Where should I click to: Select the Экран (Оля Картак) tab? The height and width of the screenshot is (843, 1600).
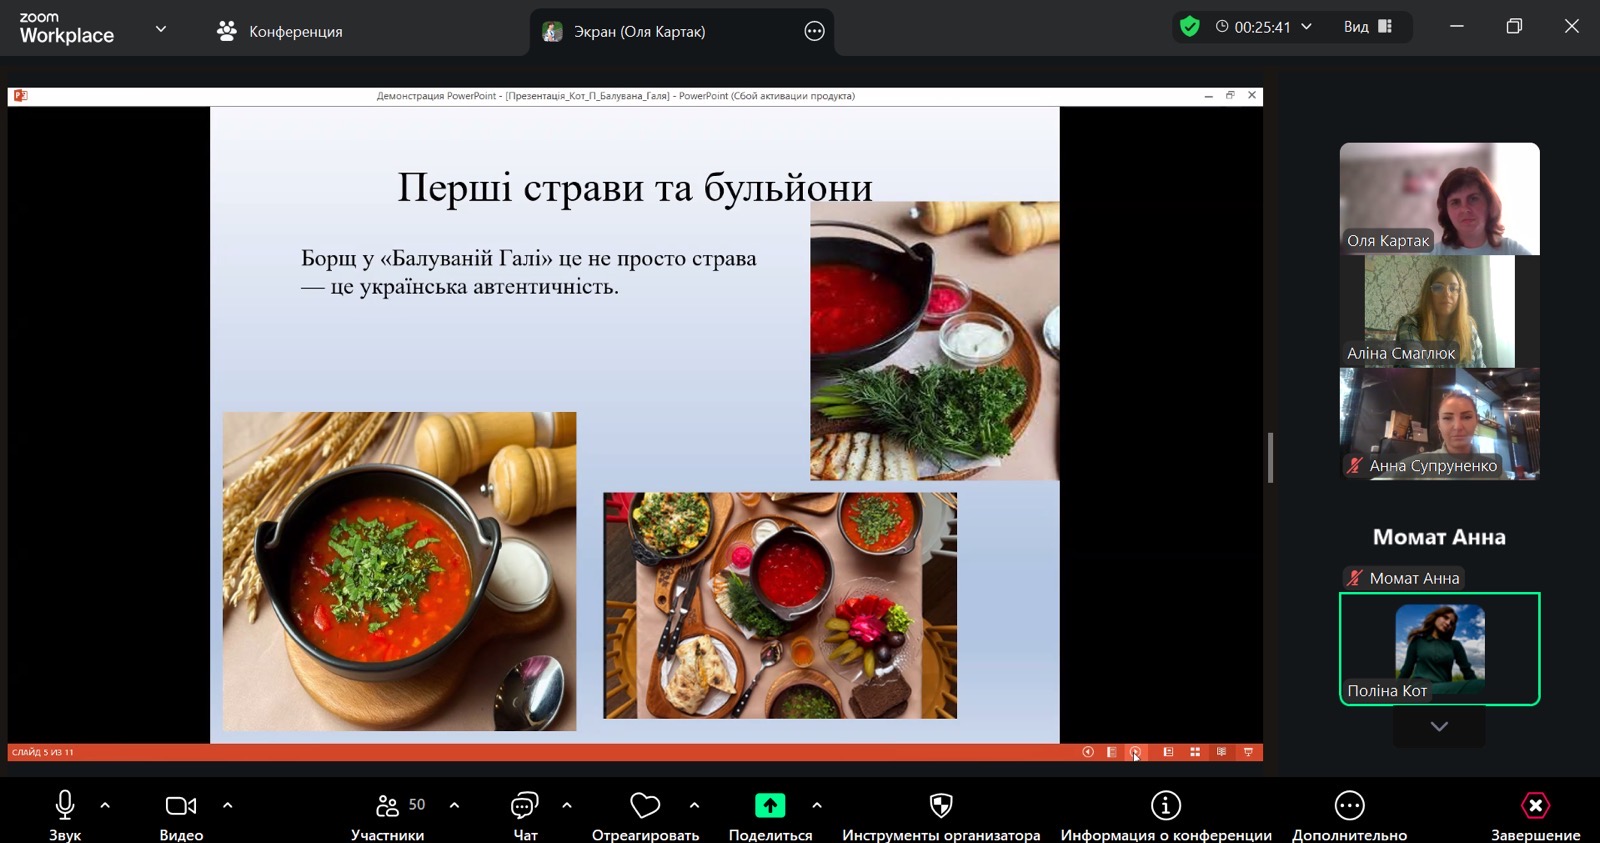(638, 32)
